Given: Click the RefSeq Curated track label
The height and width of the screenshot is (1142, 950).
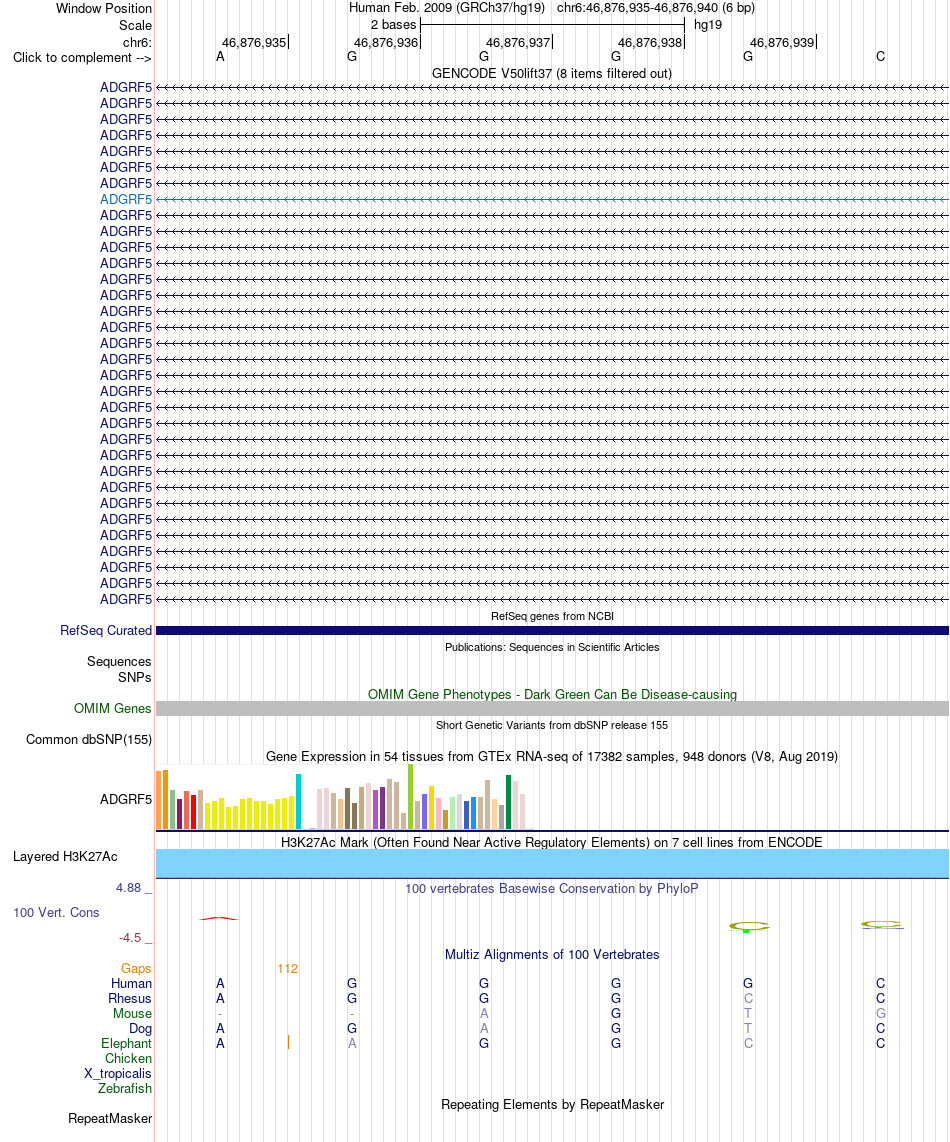Looking at the screenshot, I should pyautogui.click(x=106, y=631).
